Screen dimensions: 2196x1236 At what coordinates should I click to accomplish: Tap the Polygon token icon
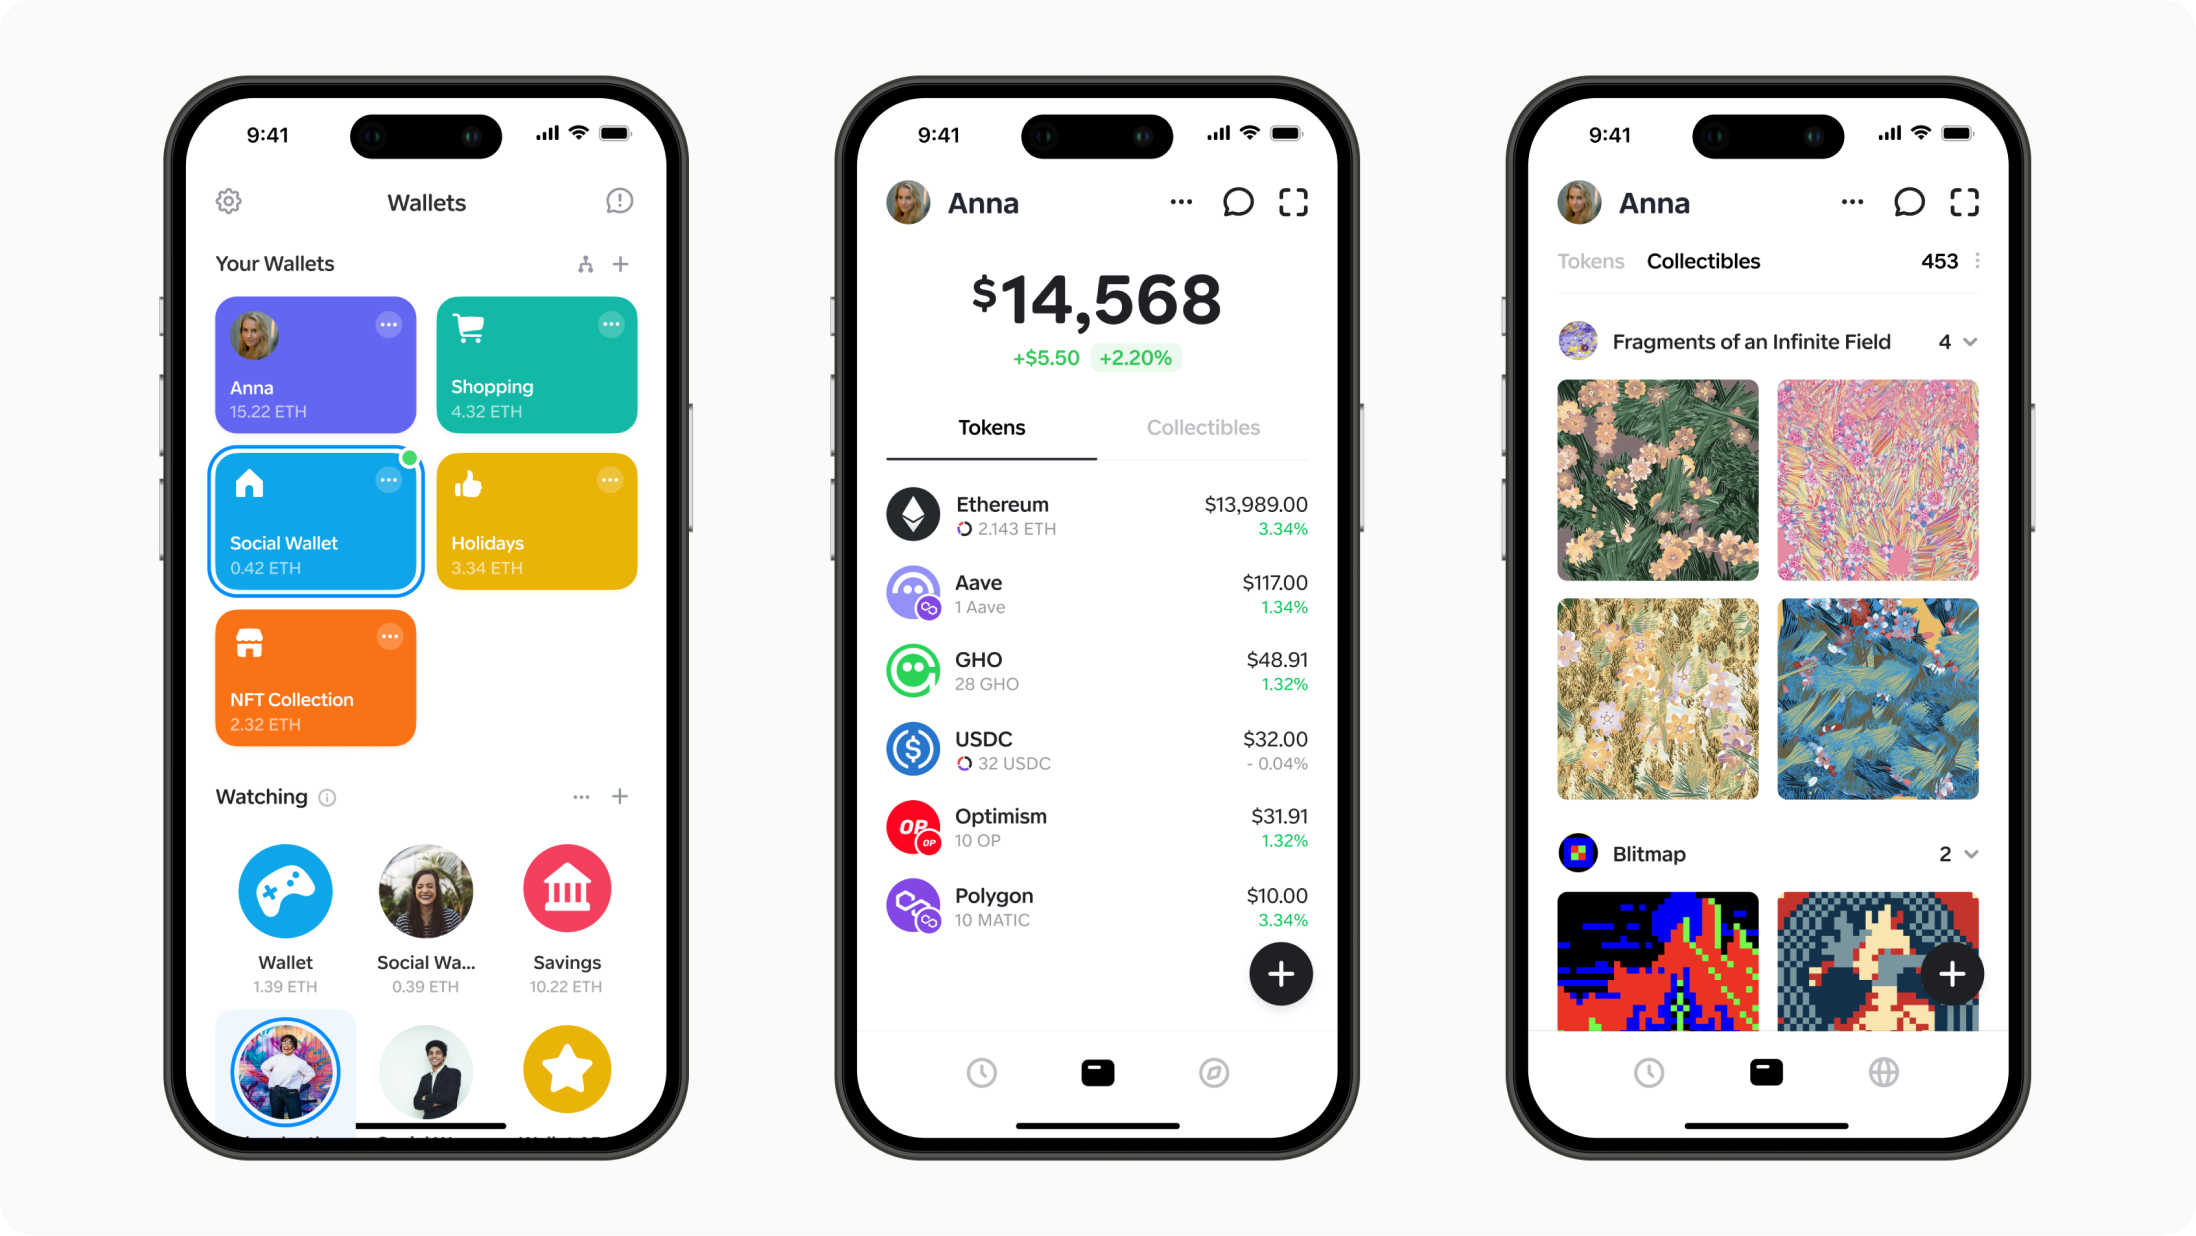[x=914, y=905]
